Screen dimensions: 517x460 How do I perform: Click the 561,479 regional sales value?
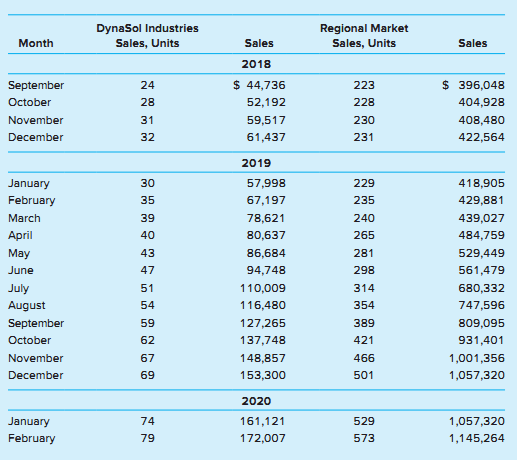(x=481, y=270)
